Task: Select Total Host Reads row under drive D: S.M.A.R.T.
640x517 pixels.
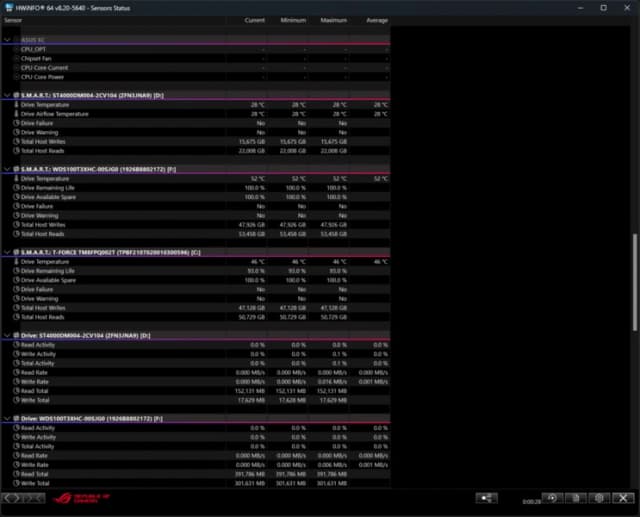Action: point(196,151)
